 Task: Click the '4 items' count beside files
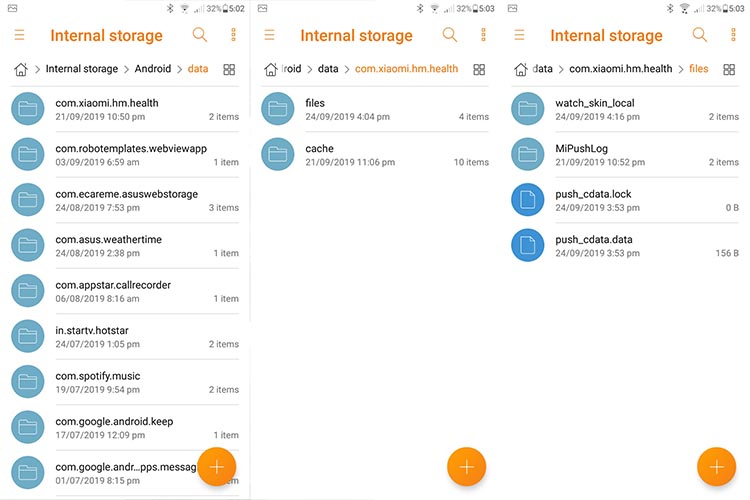click(x=474, y=117)
